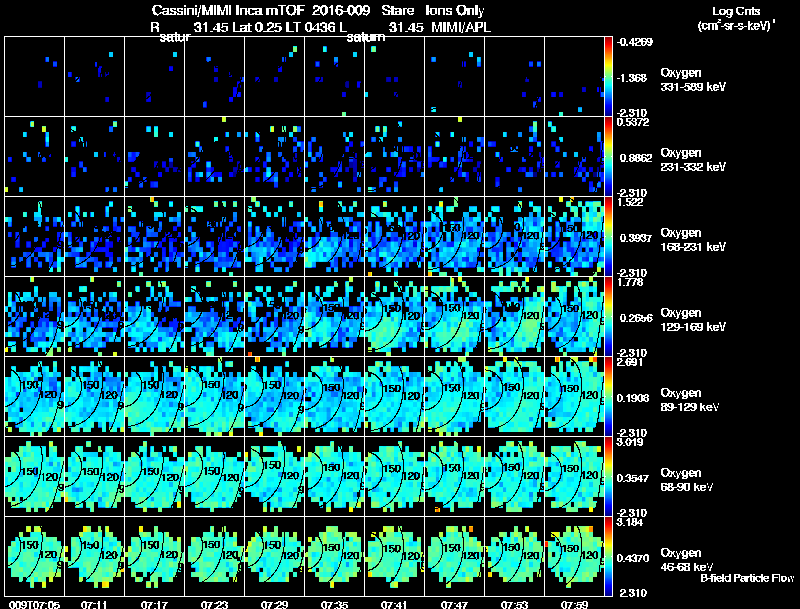Screen dimensions: 800x609
Task: Click the 07:35 time label
Action: click(334, 604)
